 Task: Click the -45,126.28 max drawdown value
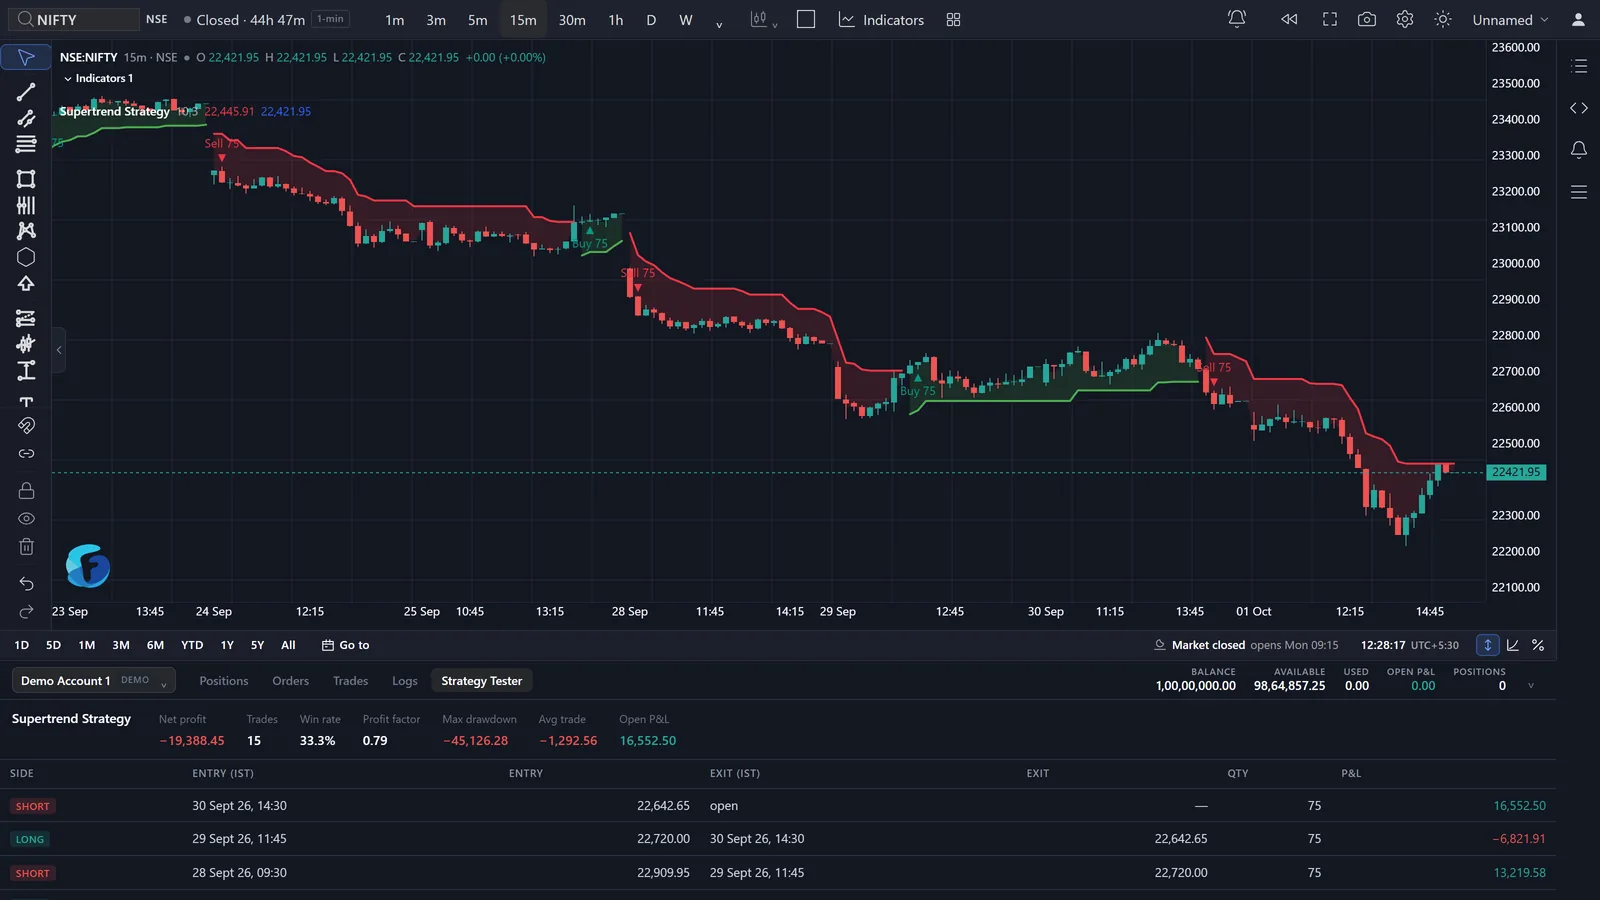pyautogui.click(x=475, y=741)
